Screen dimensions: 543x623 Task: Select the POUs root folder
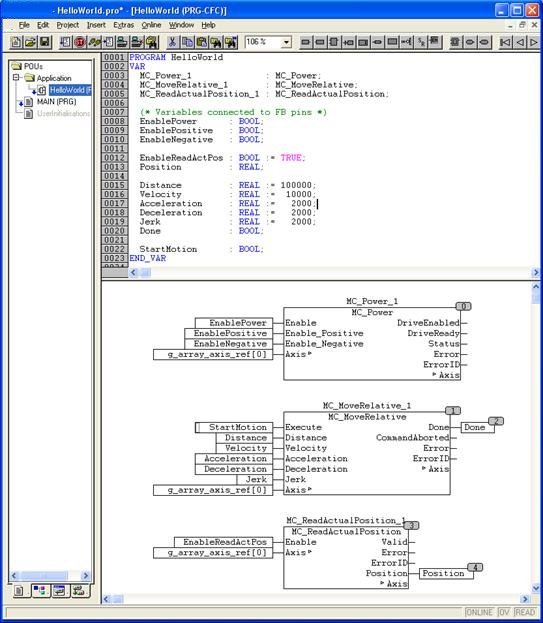[x=33, y=66]
